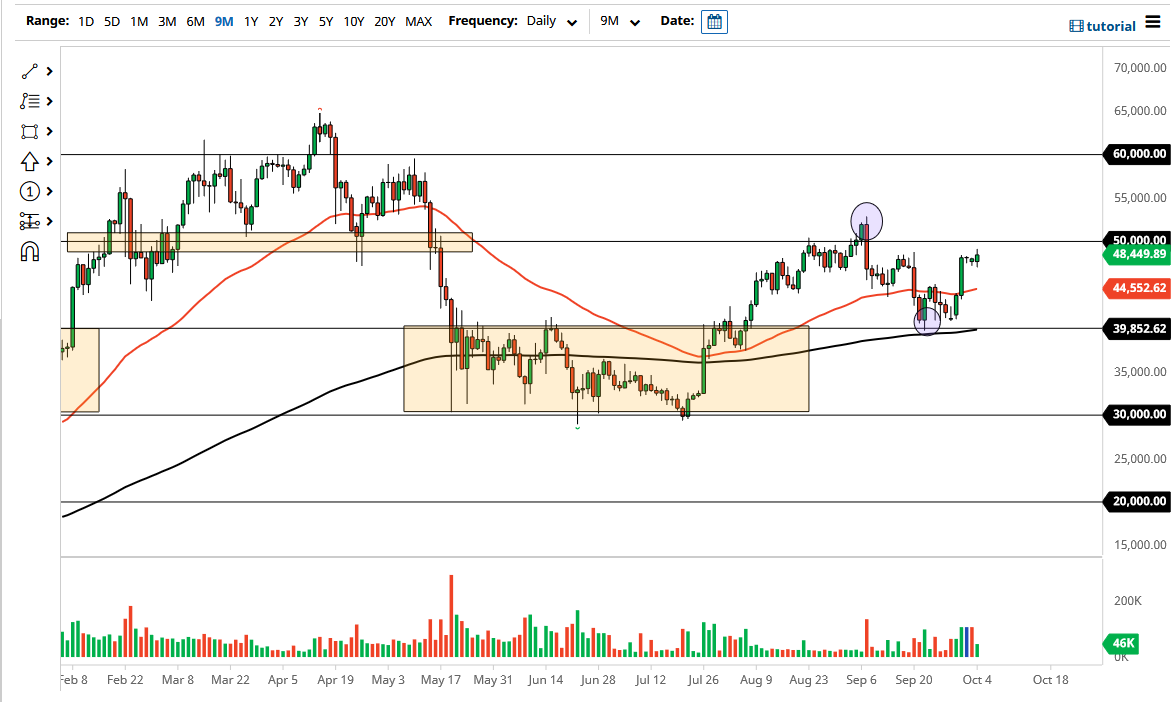Image resolution: width=1176 pixels, height=702 pixels.
Task: Select the up arrow marker tool
Action: pyautogui.click(x=29, y=161)
